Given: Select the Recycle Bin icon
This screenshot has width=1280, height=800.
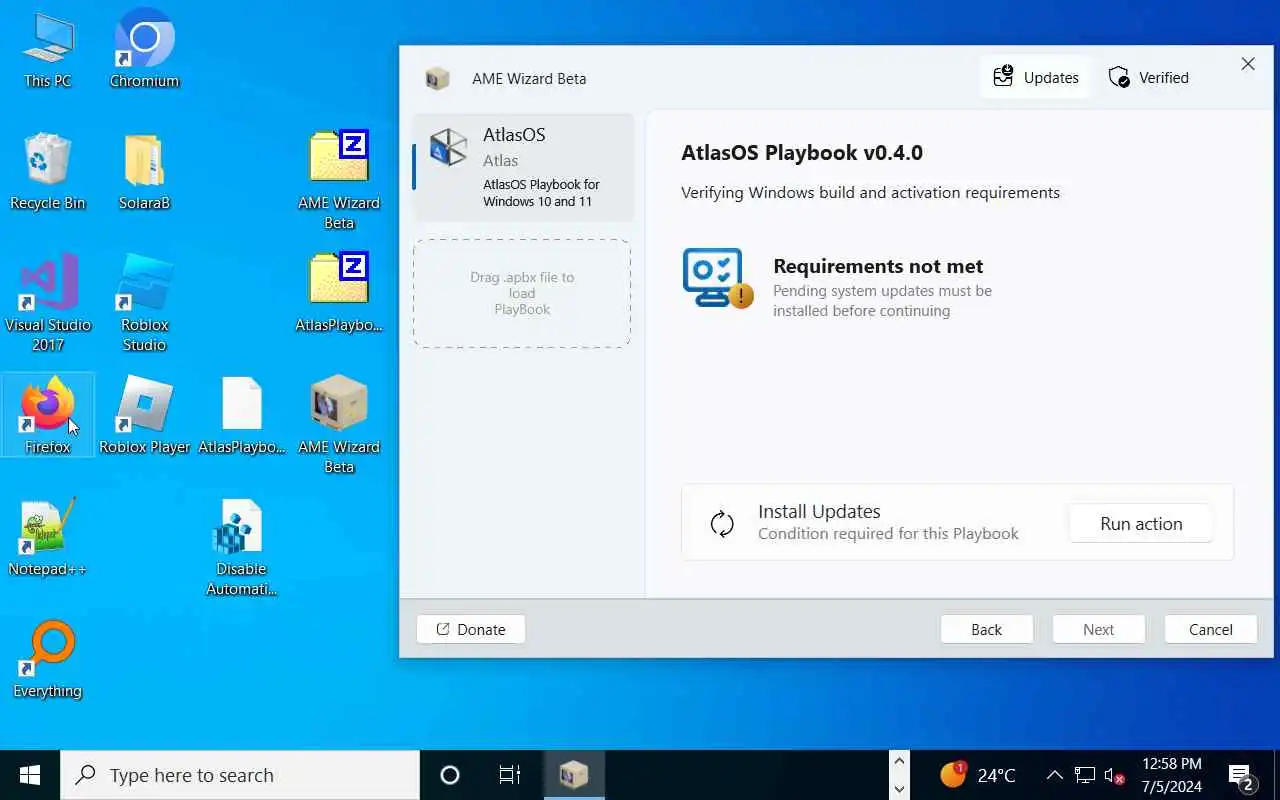Looking at the screenshot, I should point(48,172).
